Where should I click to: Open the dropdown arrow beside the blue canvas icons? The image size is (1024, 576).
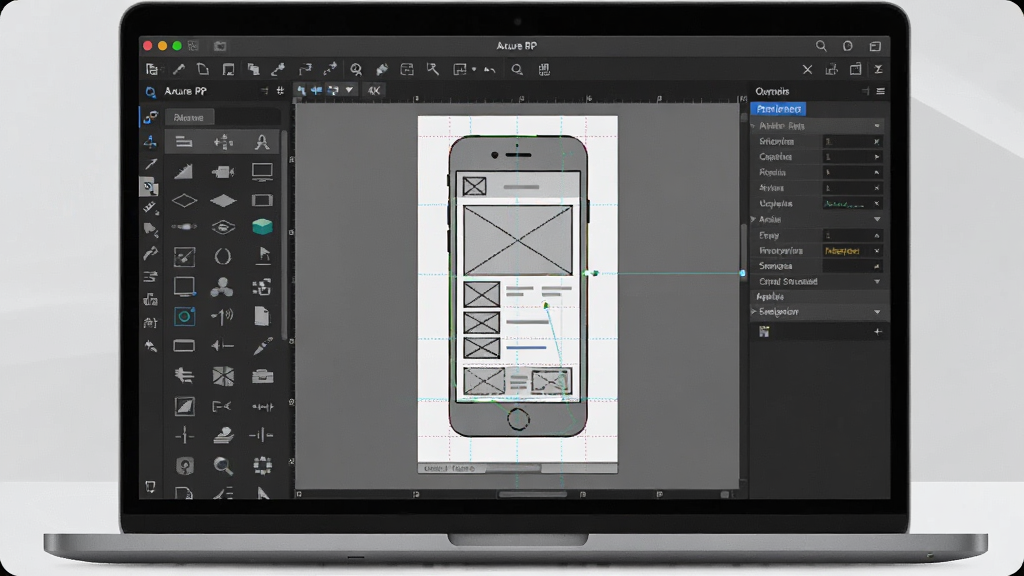[x=349, y=90]
